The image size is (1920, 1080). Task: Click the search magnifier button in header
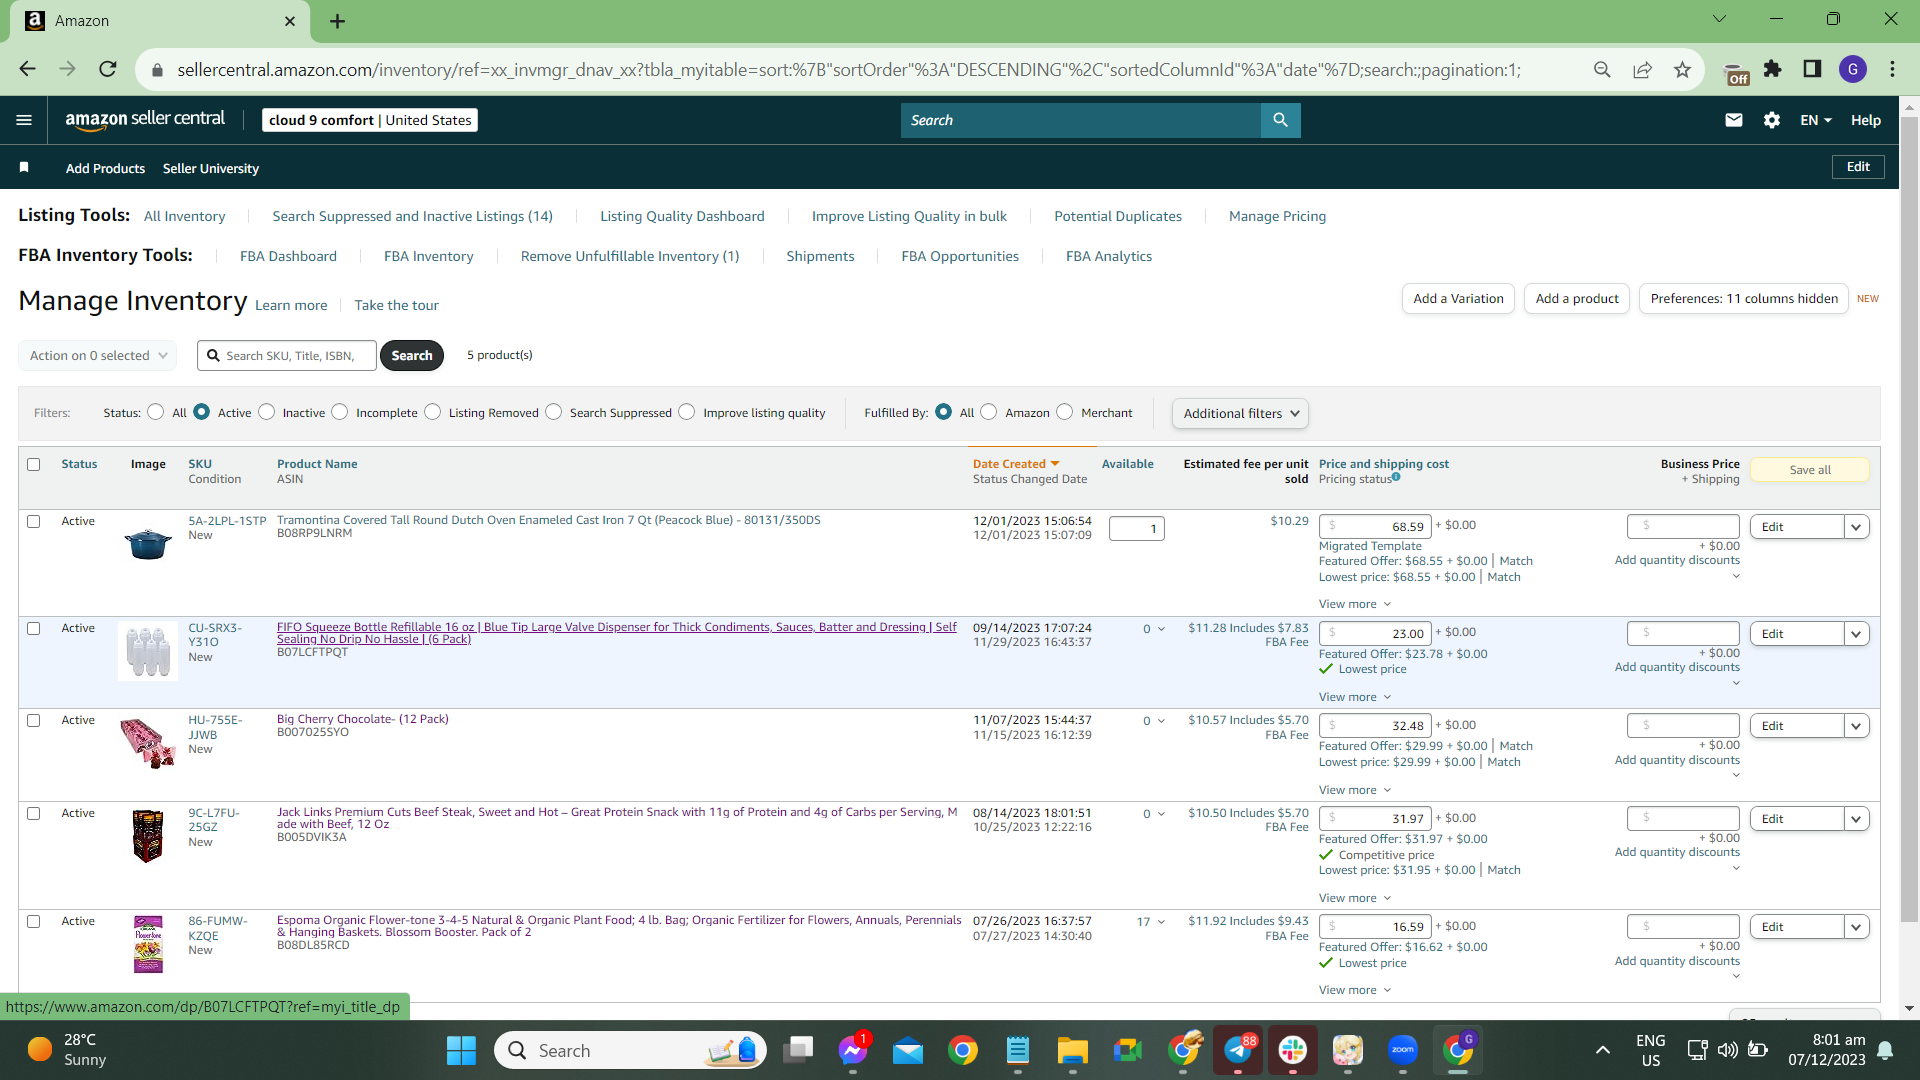pyautogui.click(x=1280, y=120)
